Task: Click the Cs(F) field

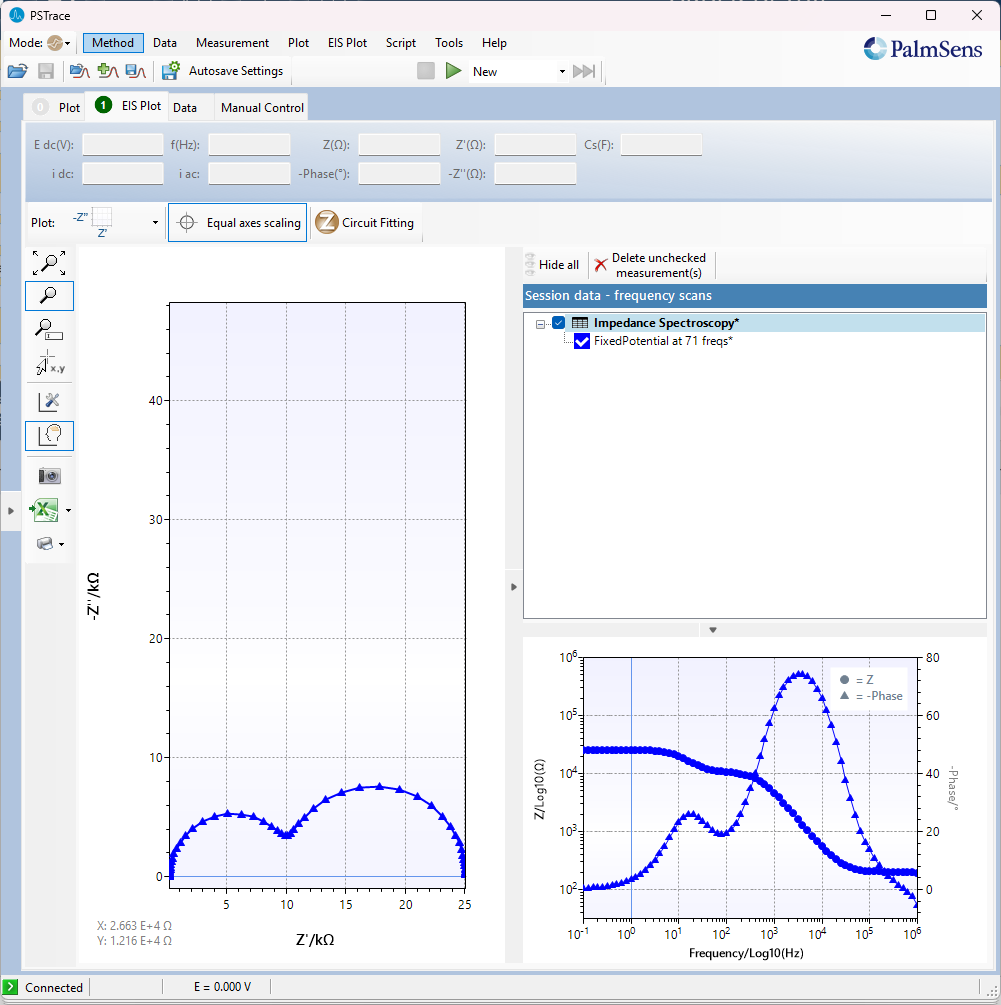Action: click(661, 145)
